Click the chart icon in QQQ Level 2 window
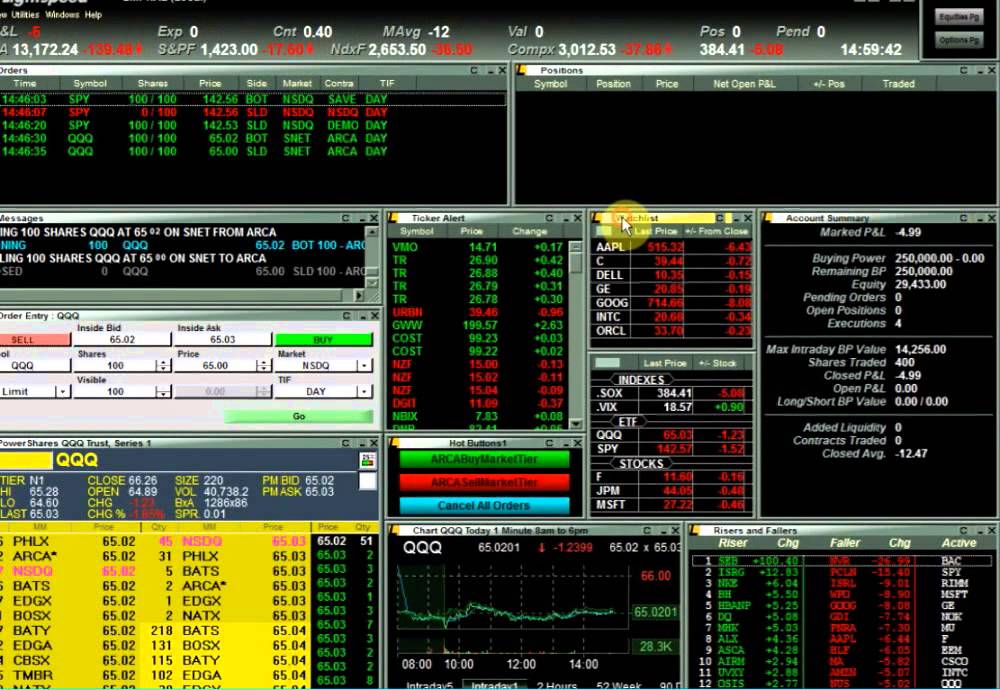Image resolution: width=1000 pixels, height=690 pixels. click(x=367, y=460)
